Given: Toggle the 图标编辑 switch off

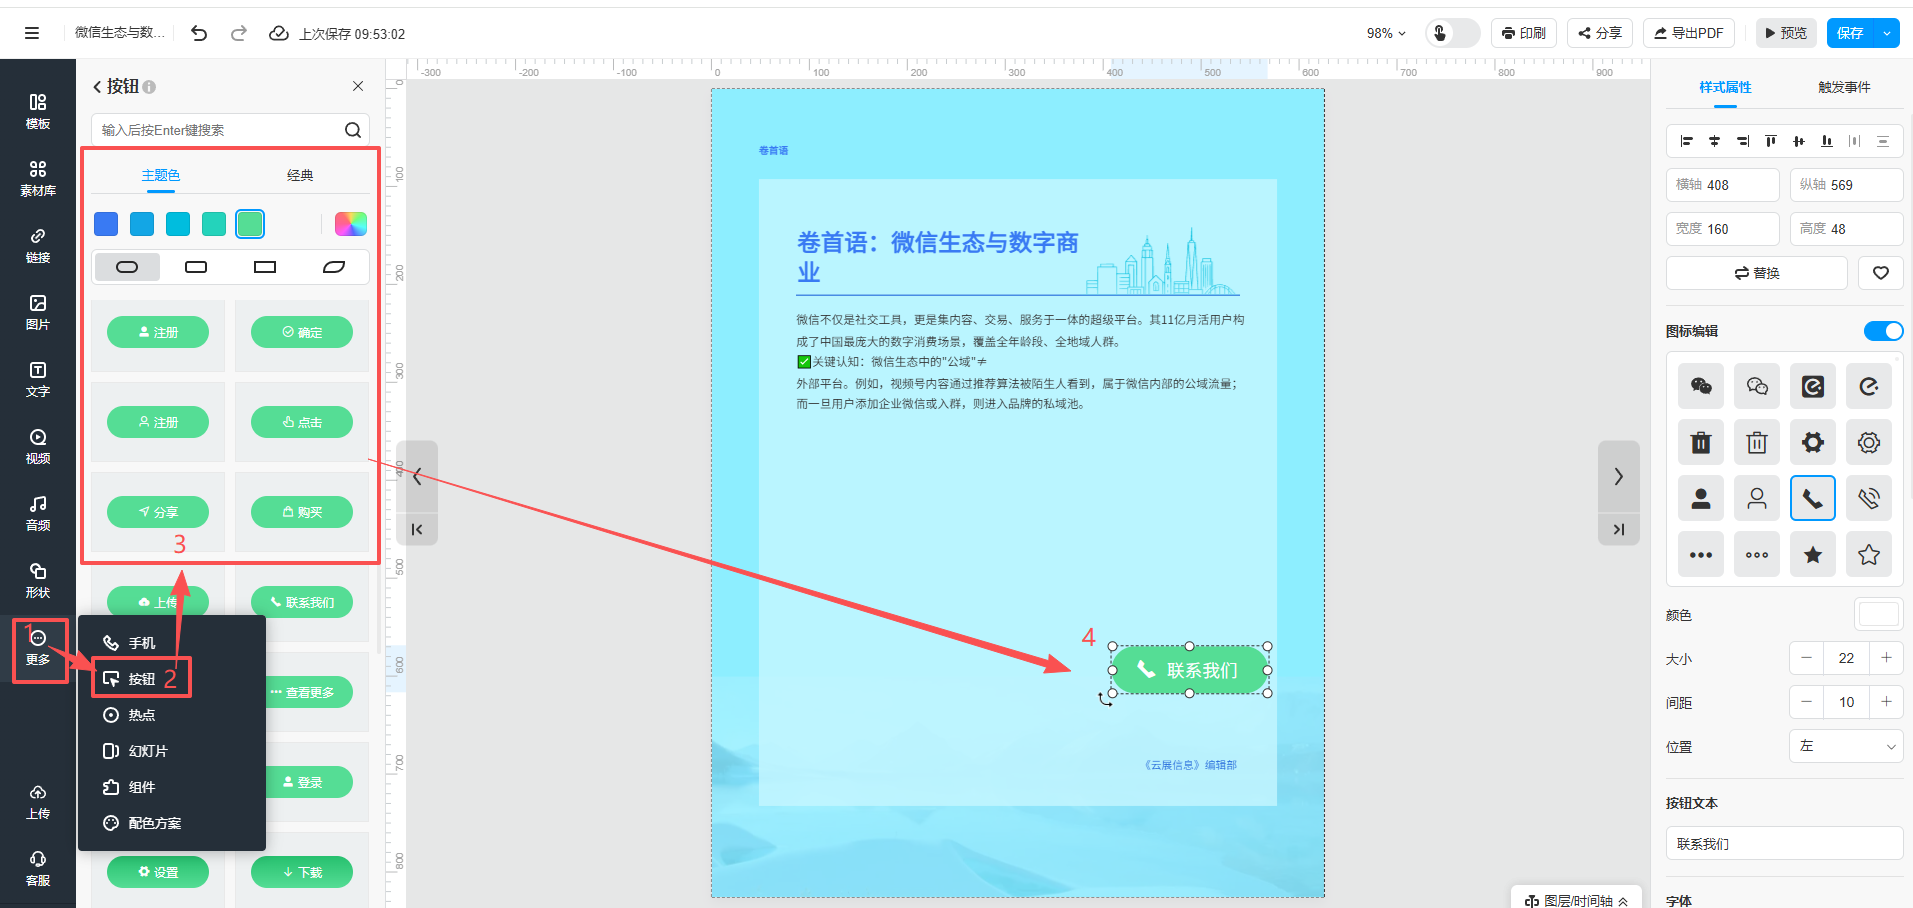Looking at the screenshot, I should click(1883, 331).
